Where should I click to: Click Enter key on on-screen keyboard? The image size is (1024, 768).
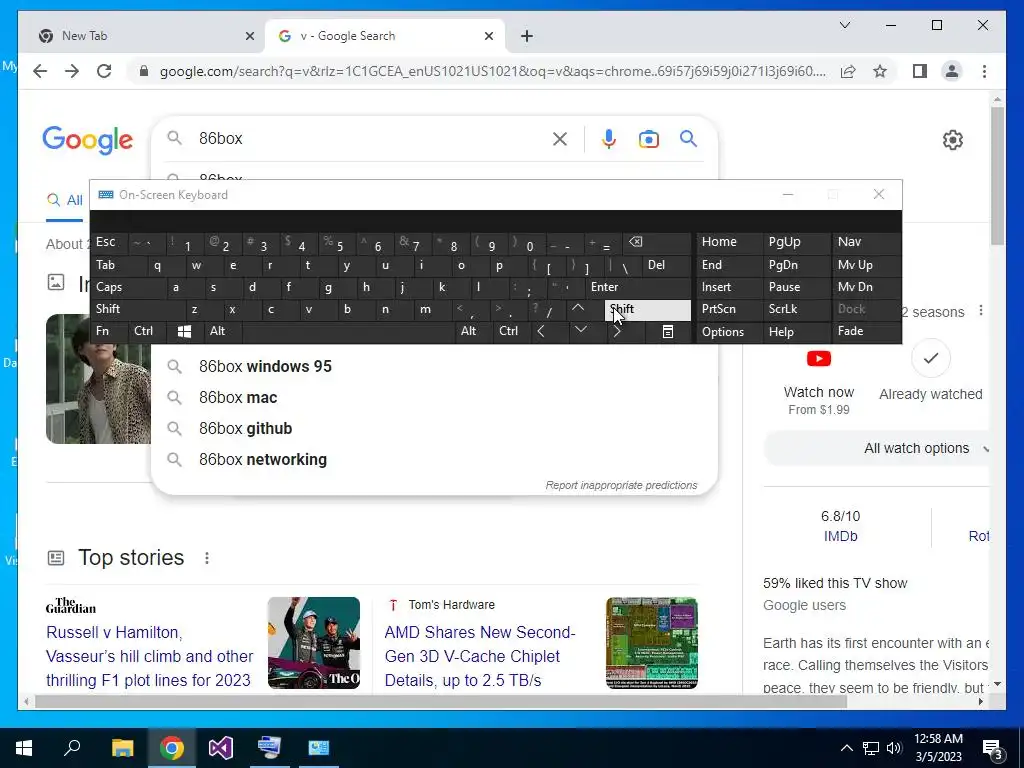point(638,287)
